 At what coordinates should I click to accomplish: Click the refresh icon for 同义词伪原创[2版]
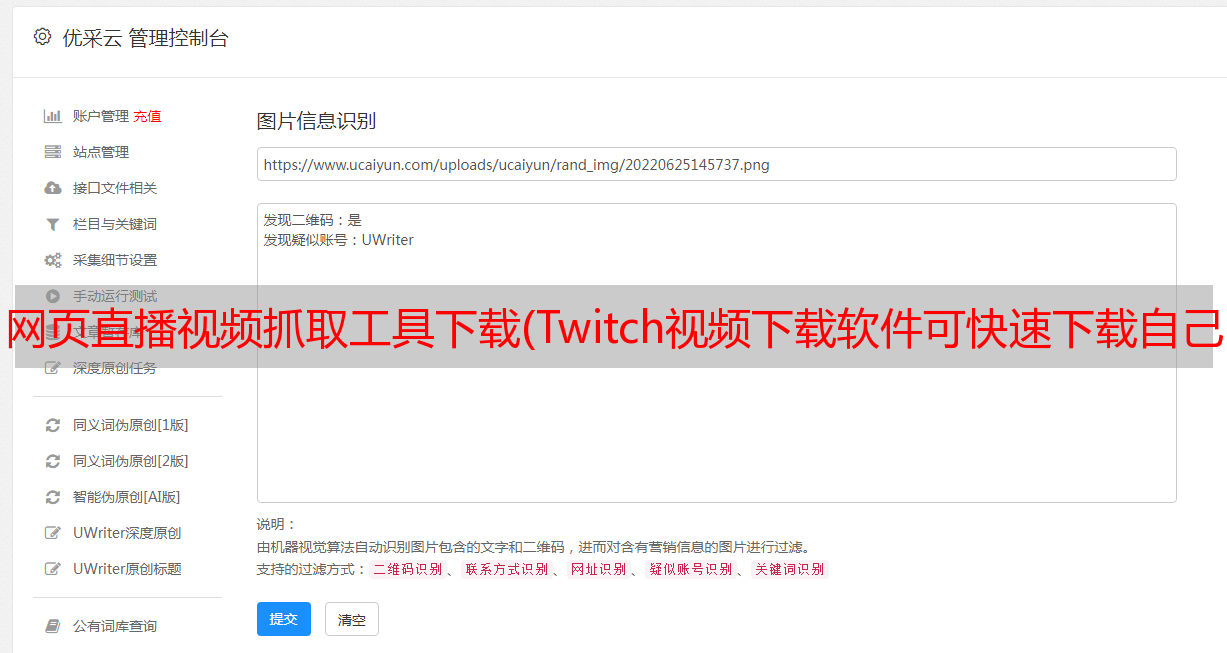53,461
